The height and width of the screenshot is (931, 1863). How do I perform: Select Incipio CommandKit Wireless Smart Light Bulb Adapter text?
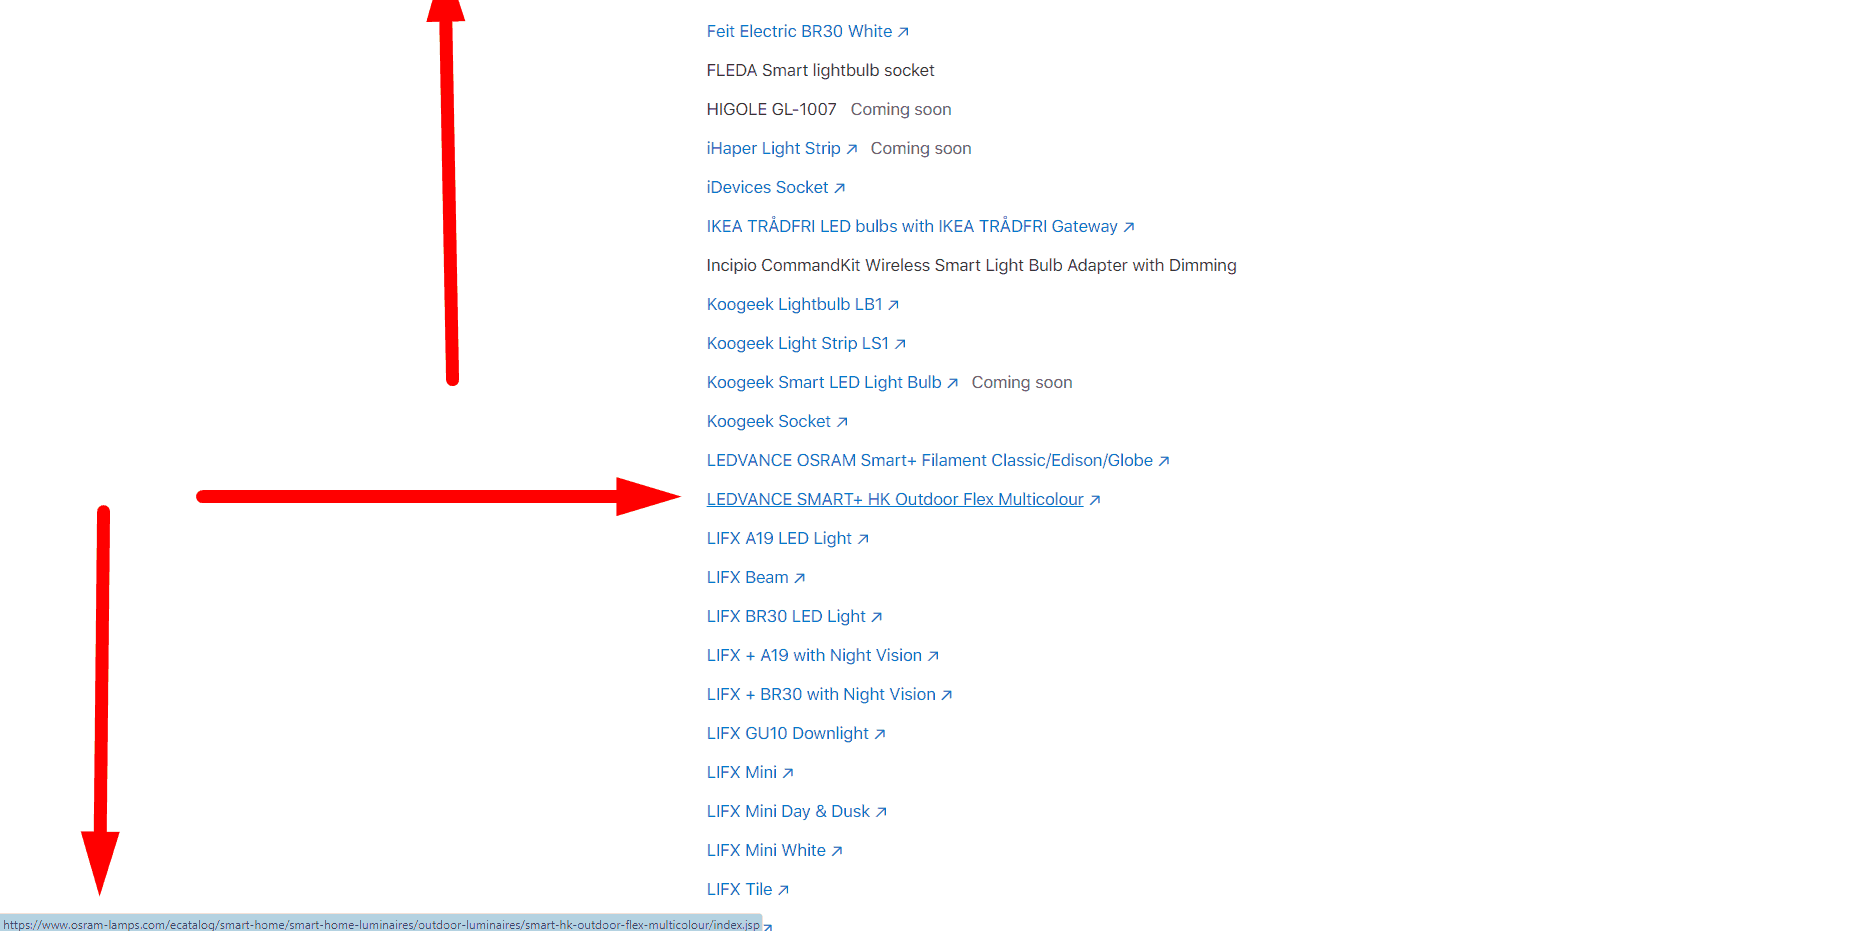click(x=971, y=265)
